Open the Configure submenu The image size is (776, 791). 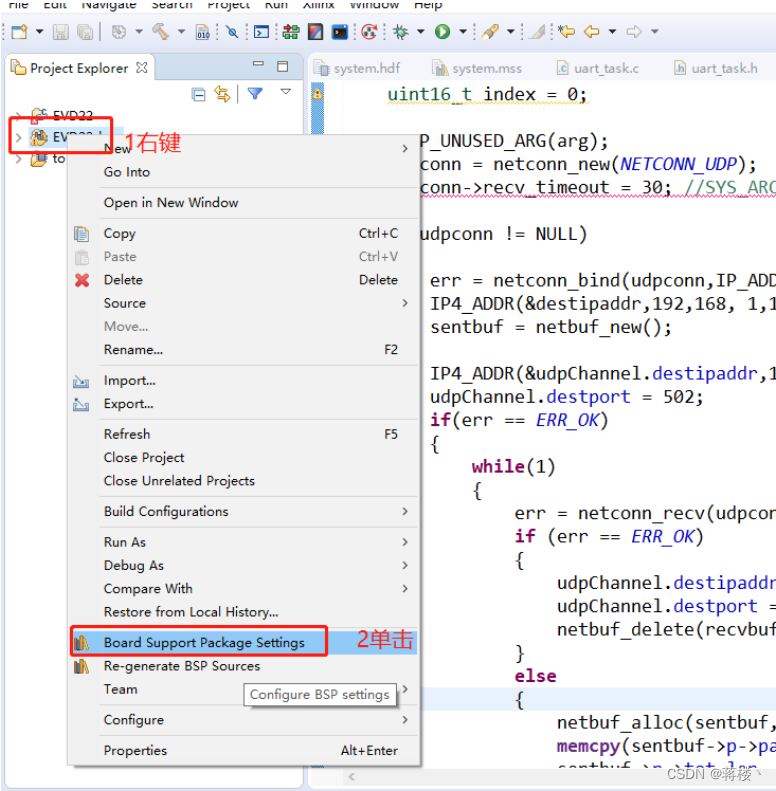tap(244, 720)
